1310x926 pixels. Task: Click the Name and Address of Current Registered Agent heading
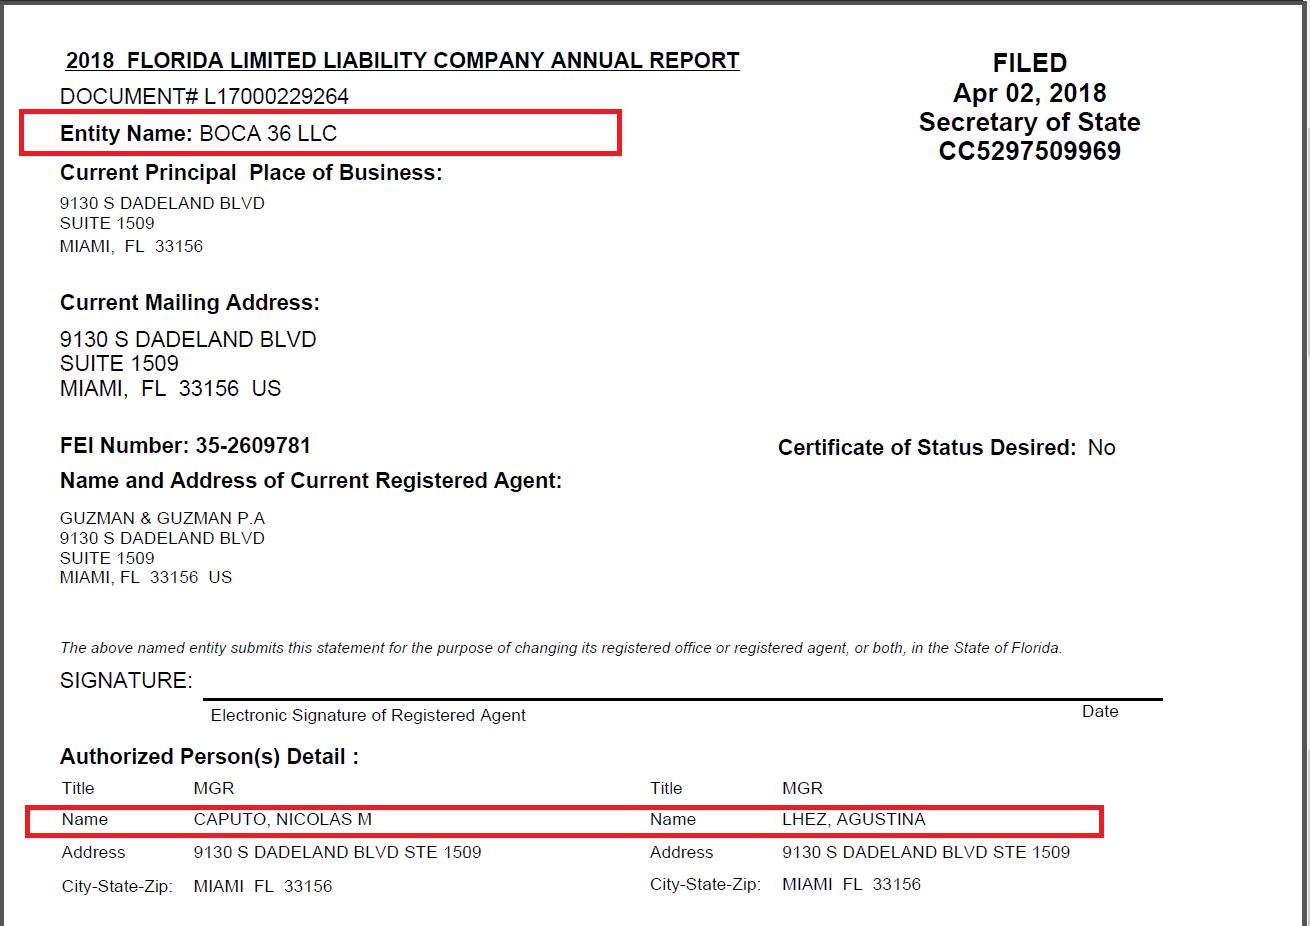click(311, 481)
